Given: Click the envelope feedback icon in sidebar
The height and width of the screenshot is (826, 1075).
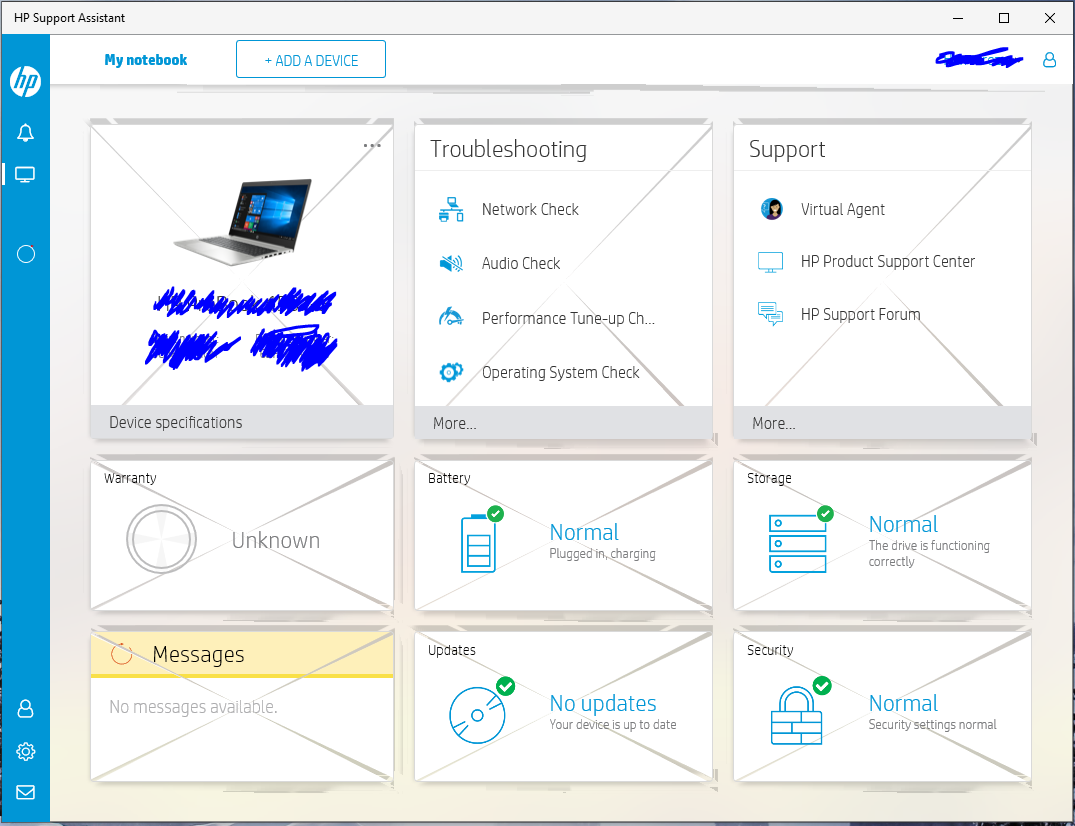Looking at the screenshot, I should 25,792.
